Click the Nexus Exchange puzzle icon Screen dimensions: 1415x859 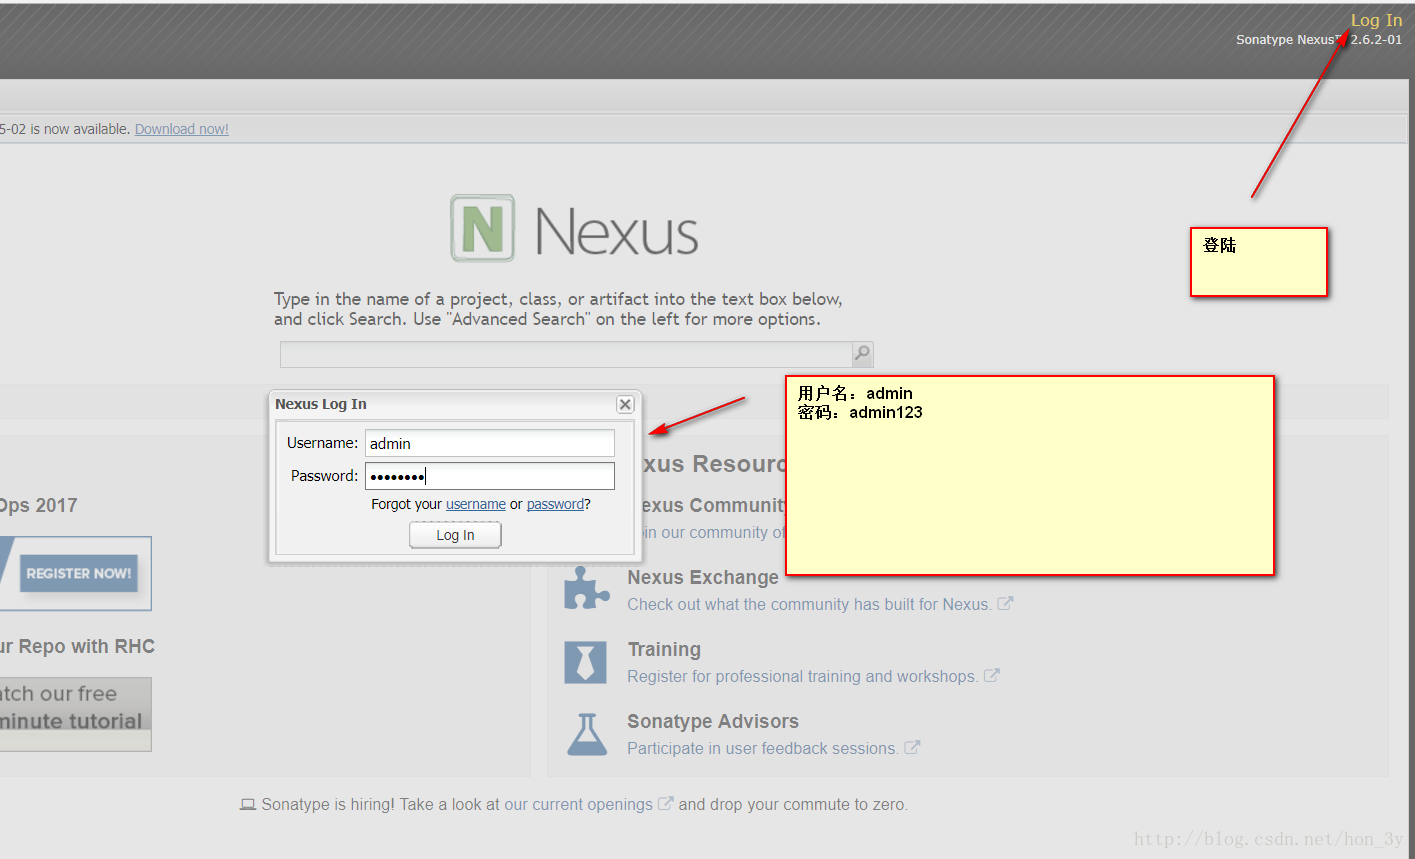point(586,588)
